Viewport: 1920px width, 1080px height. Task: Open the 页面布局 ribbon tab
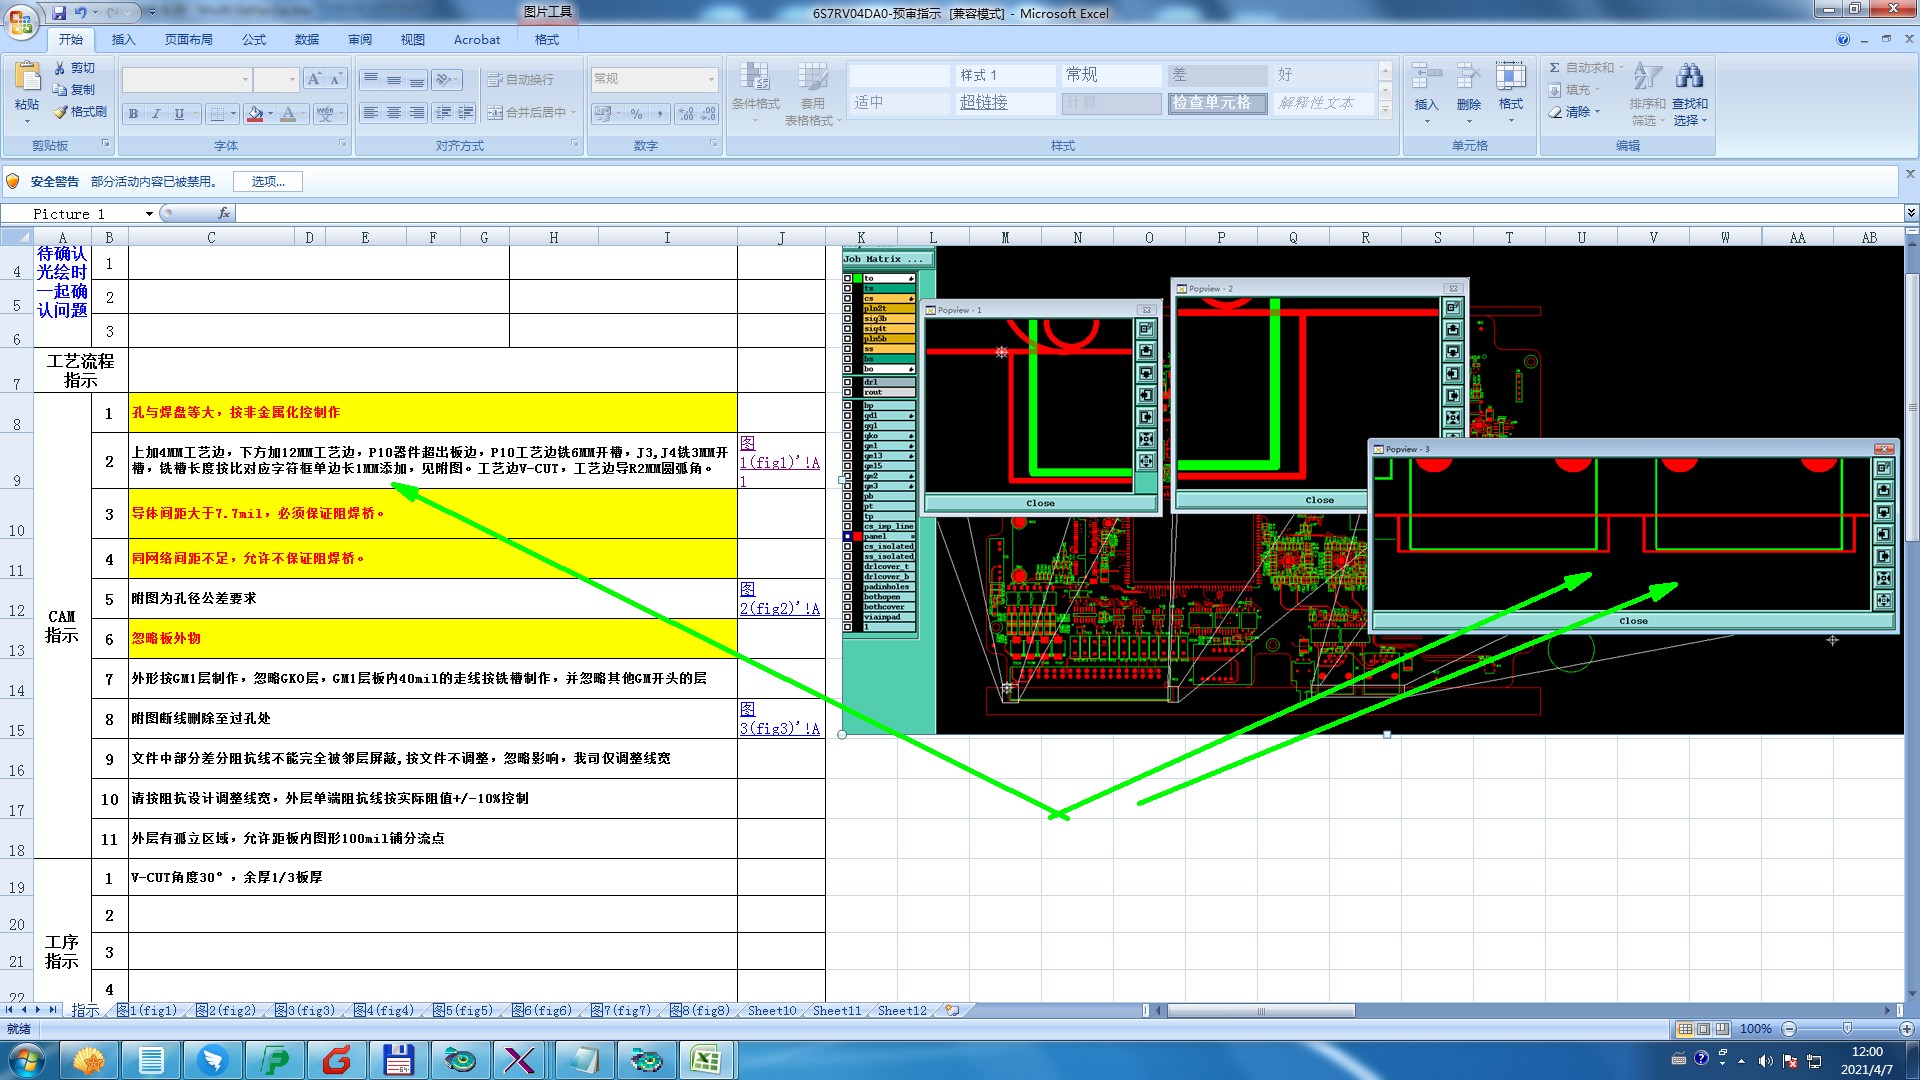[x=189, y=40]
